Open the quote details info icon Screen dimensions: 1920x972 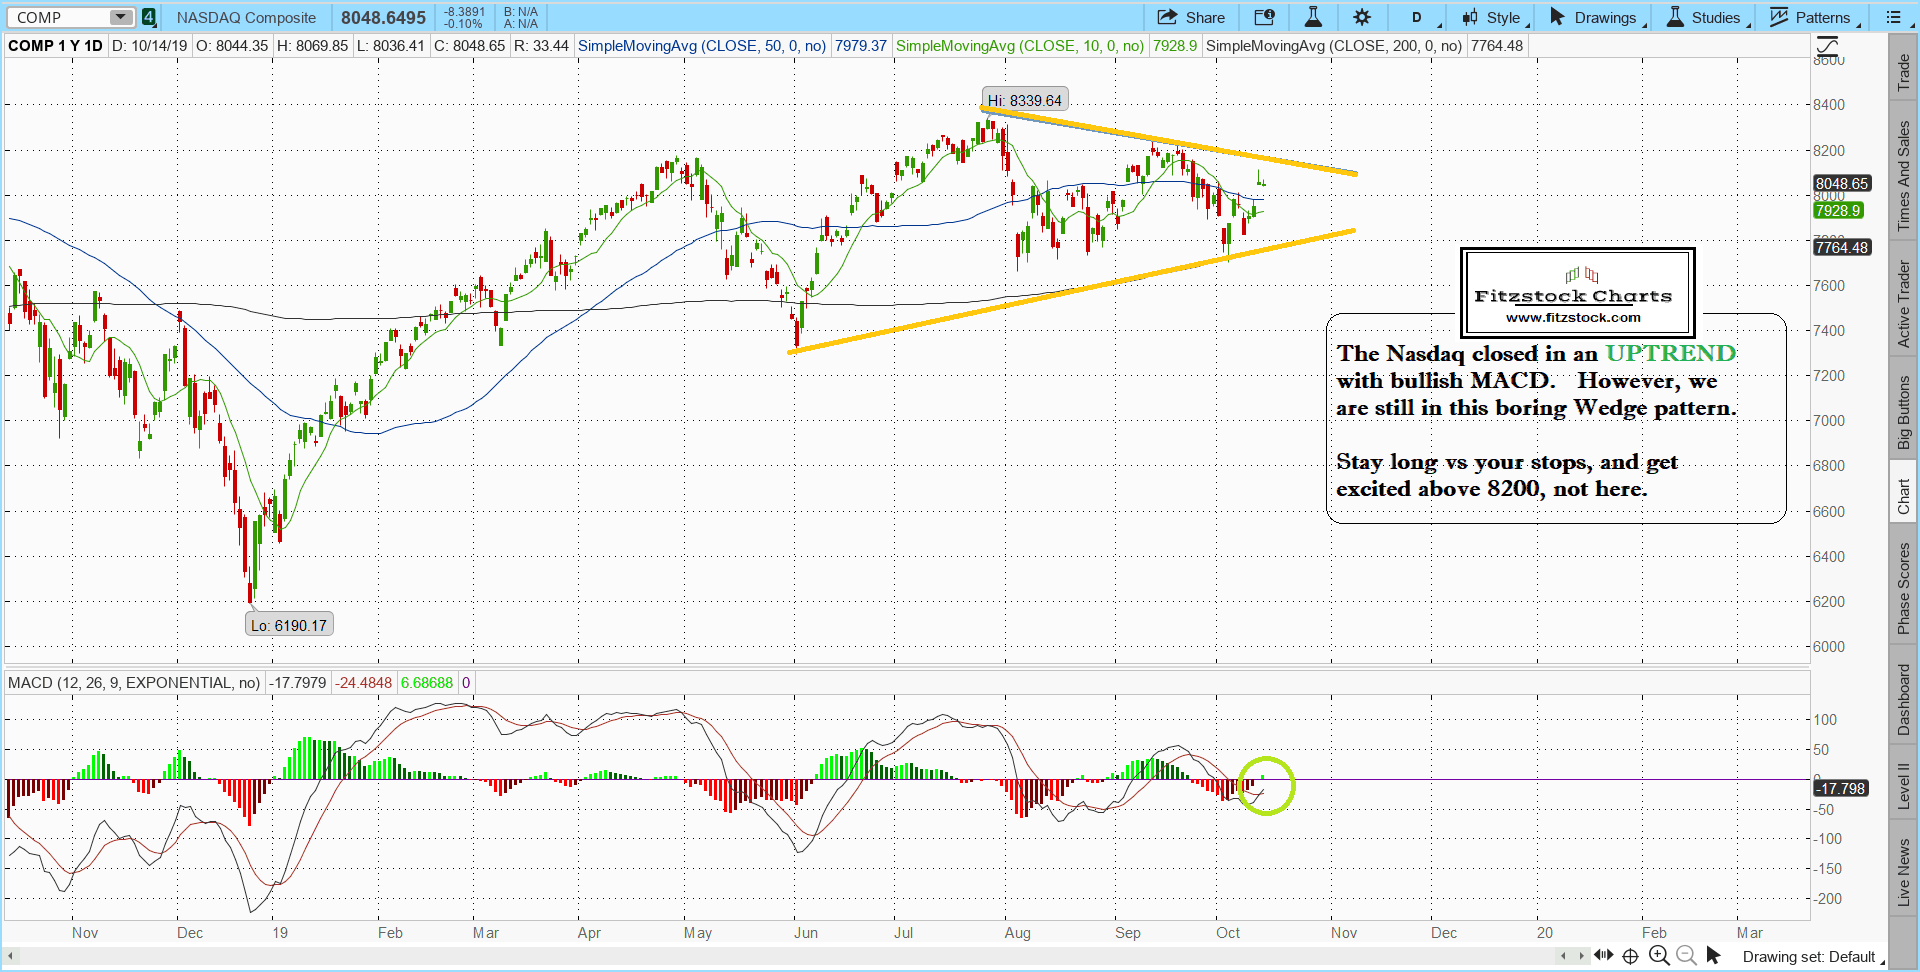(x=1264, y=17)
